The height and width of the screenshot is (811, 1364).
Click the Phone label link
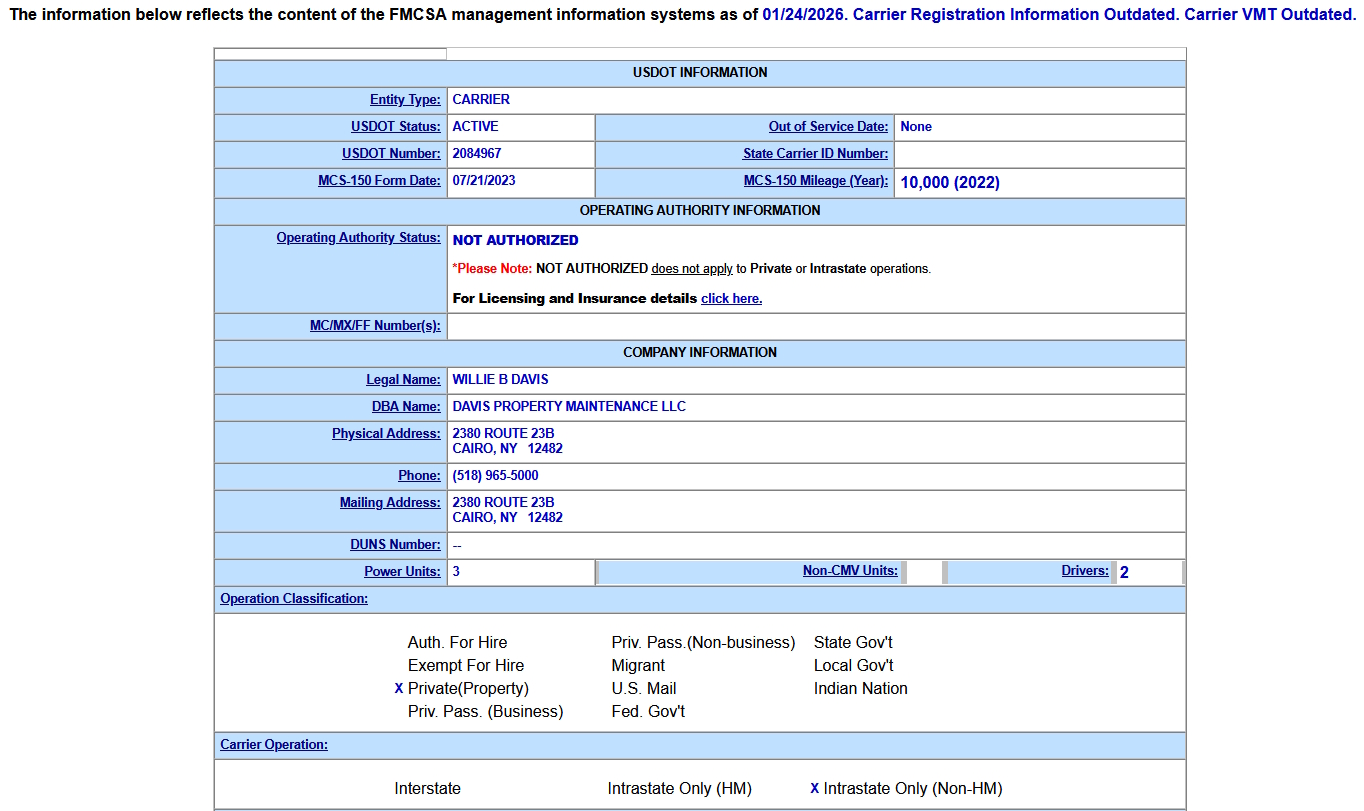(419, 476)
